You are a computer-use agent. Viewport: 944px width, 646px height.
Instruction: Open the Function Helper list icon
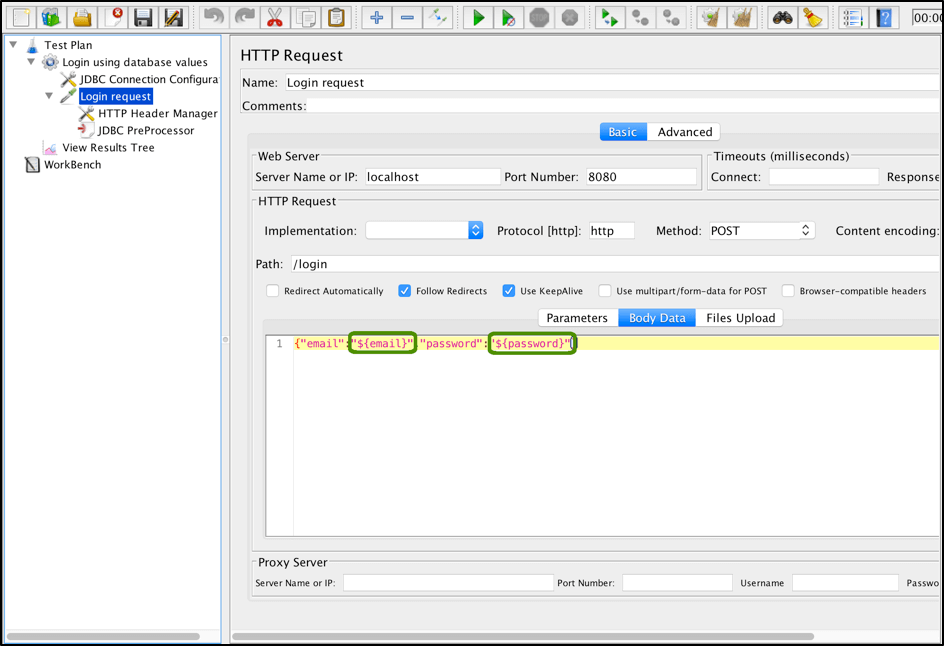853,17
